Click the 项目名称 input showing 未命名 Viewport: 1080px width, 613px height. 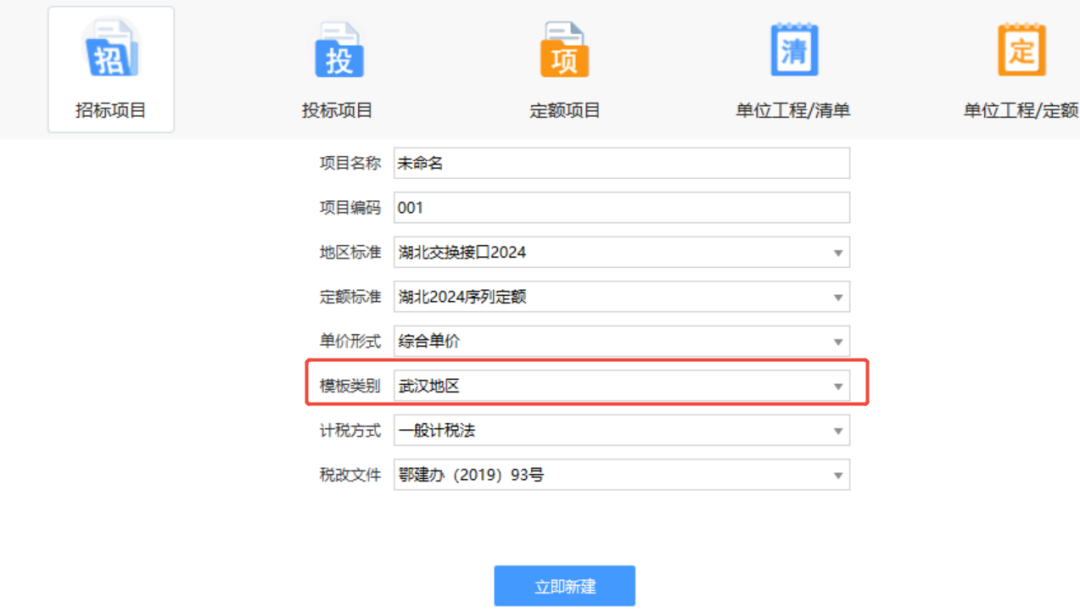click(620, 162)
